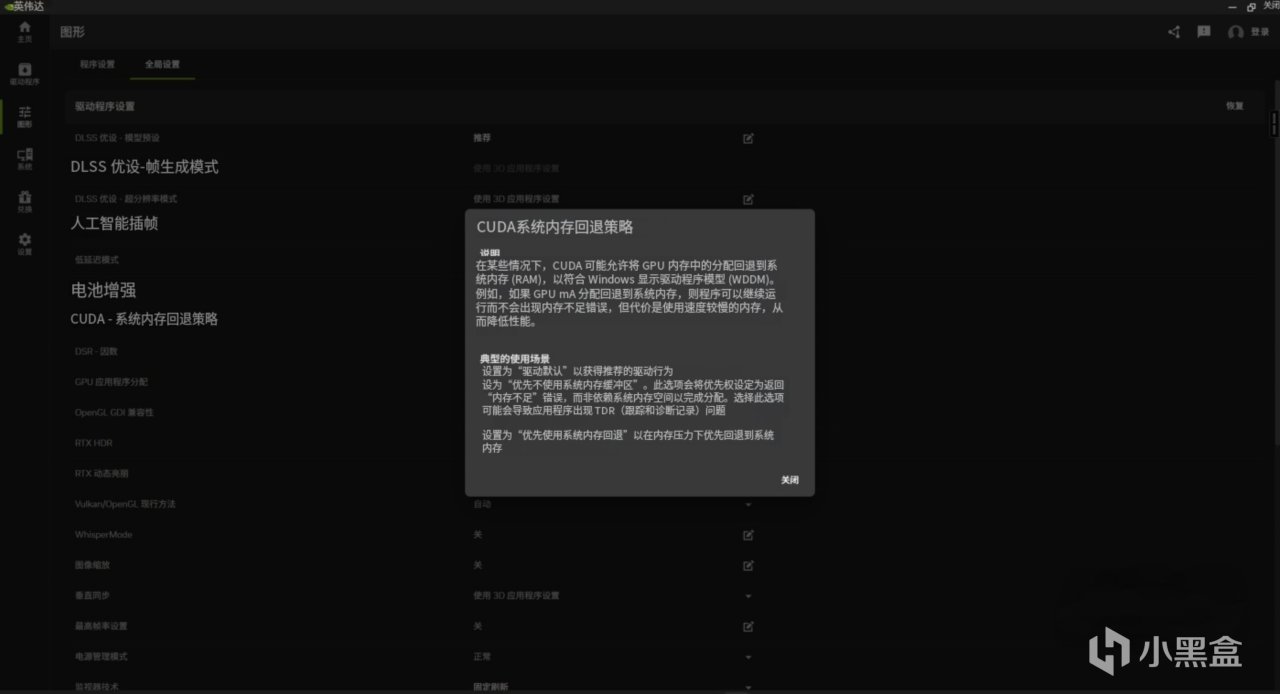1280x694 pixels.
Task: Open the 设置 settings gear in sidebar
Action: click(x=24, y=244)
